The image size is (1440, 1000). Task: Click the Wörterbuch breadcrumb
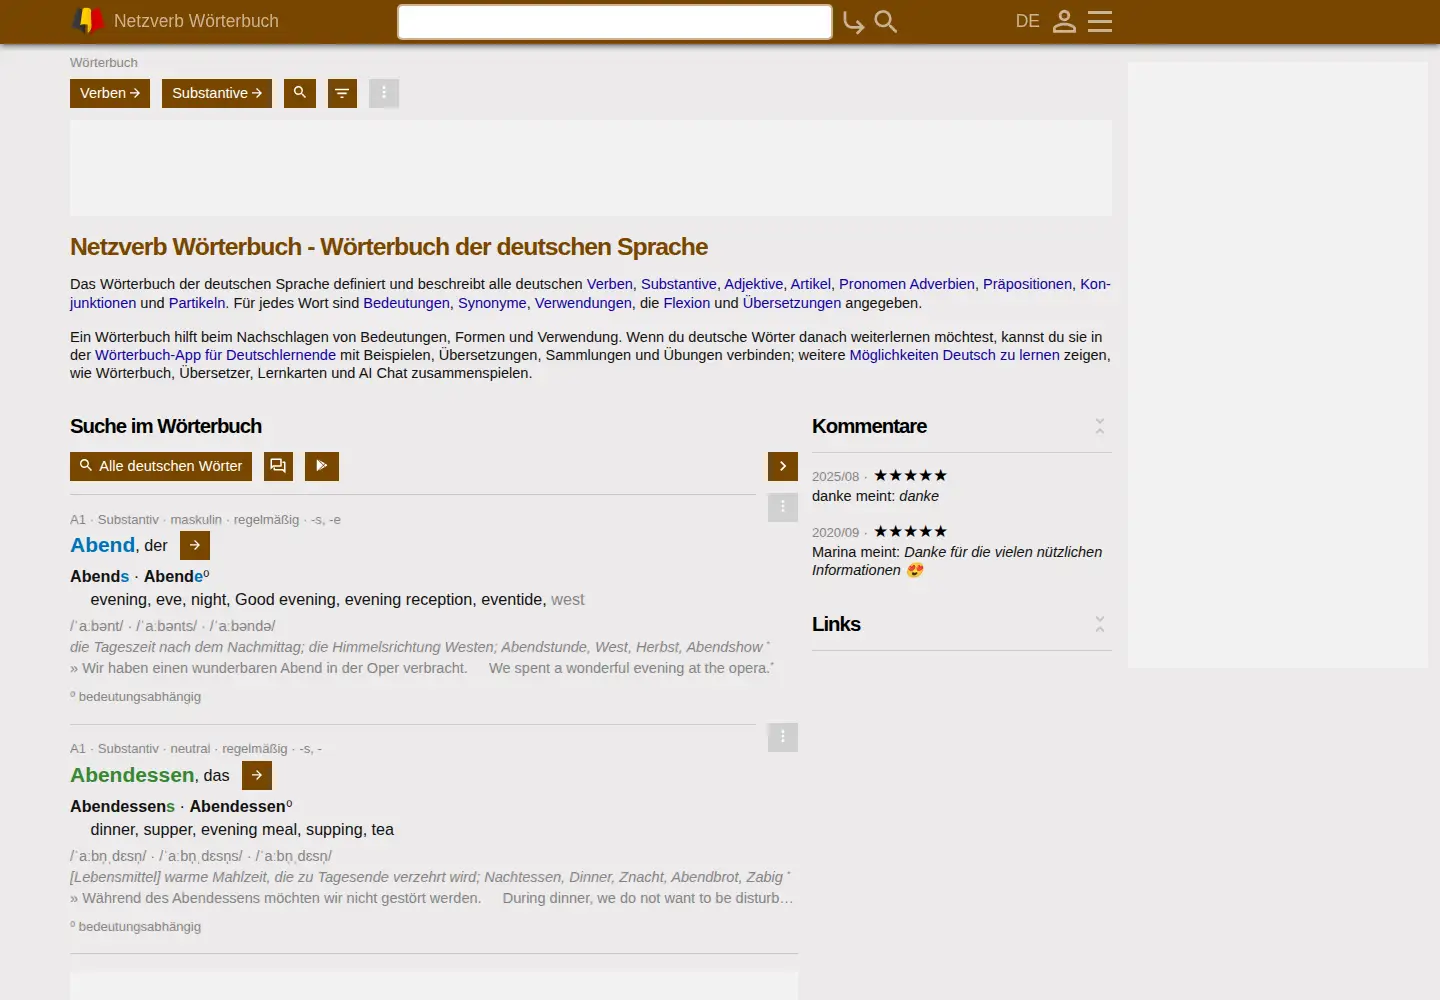click(x=104, y=62)
